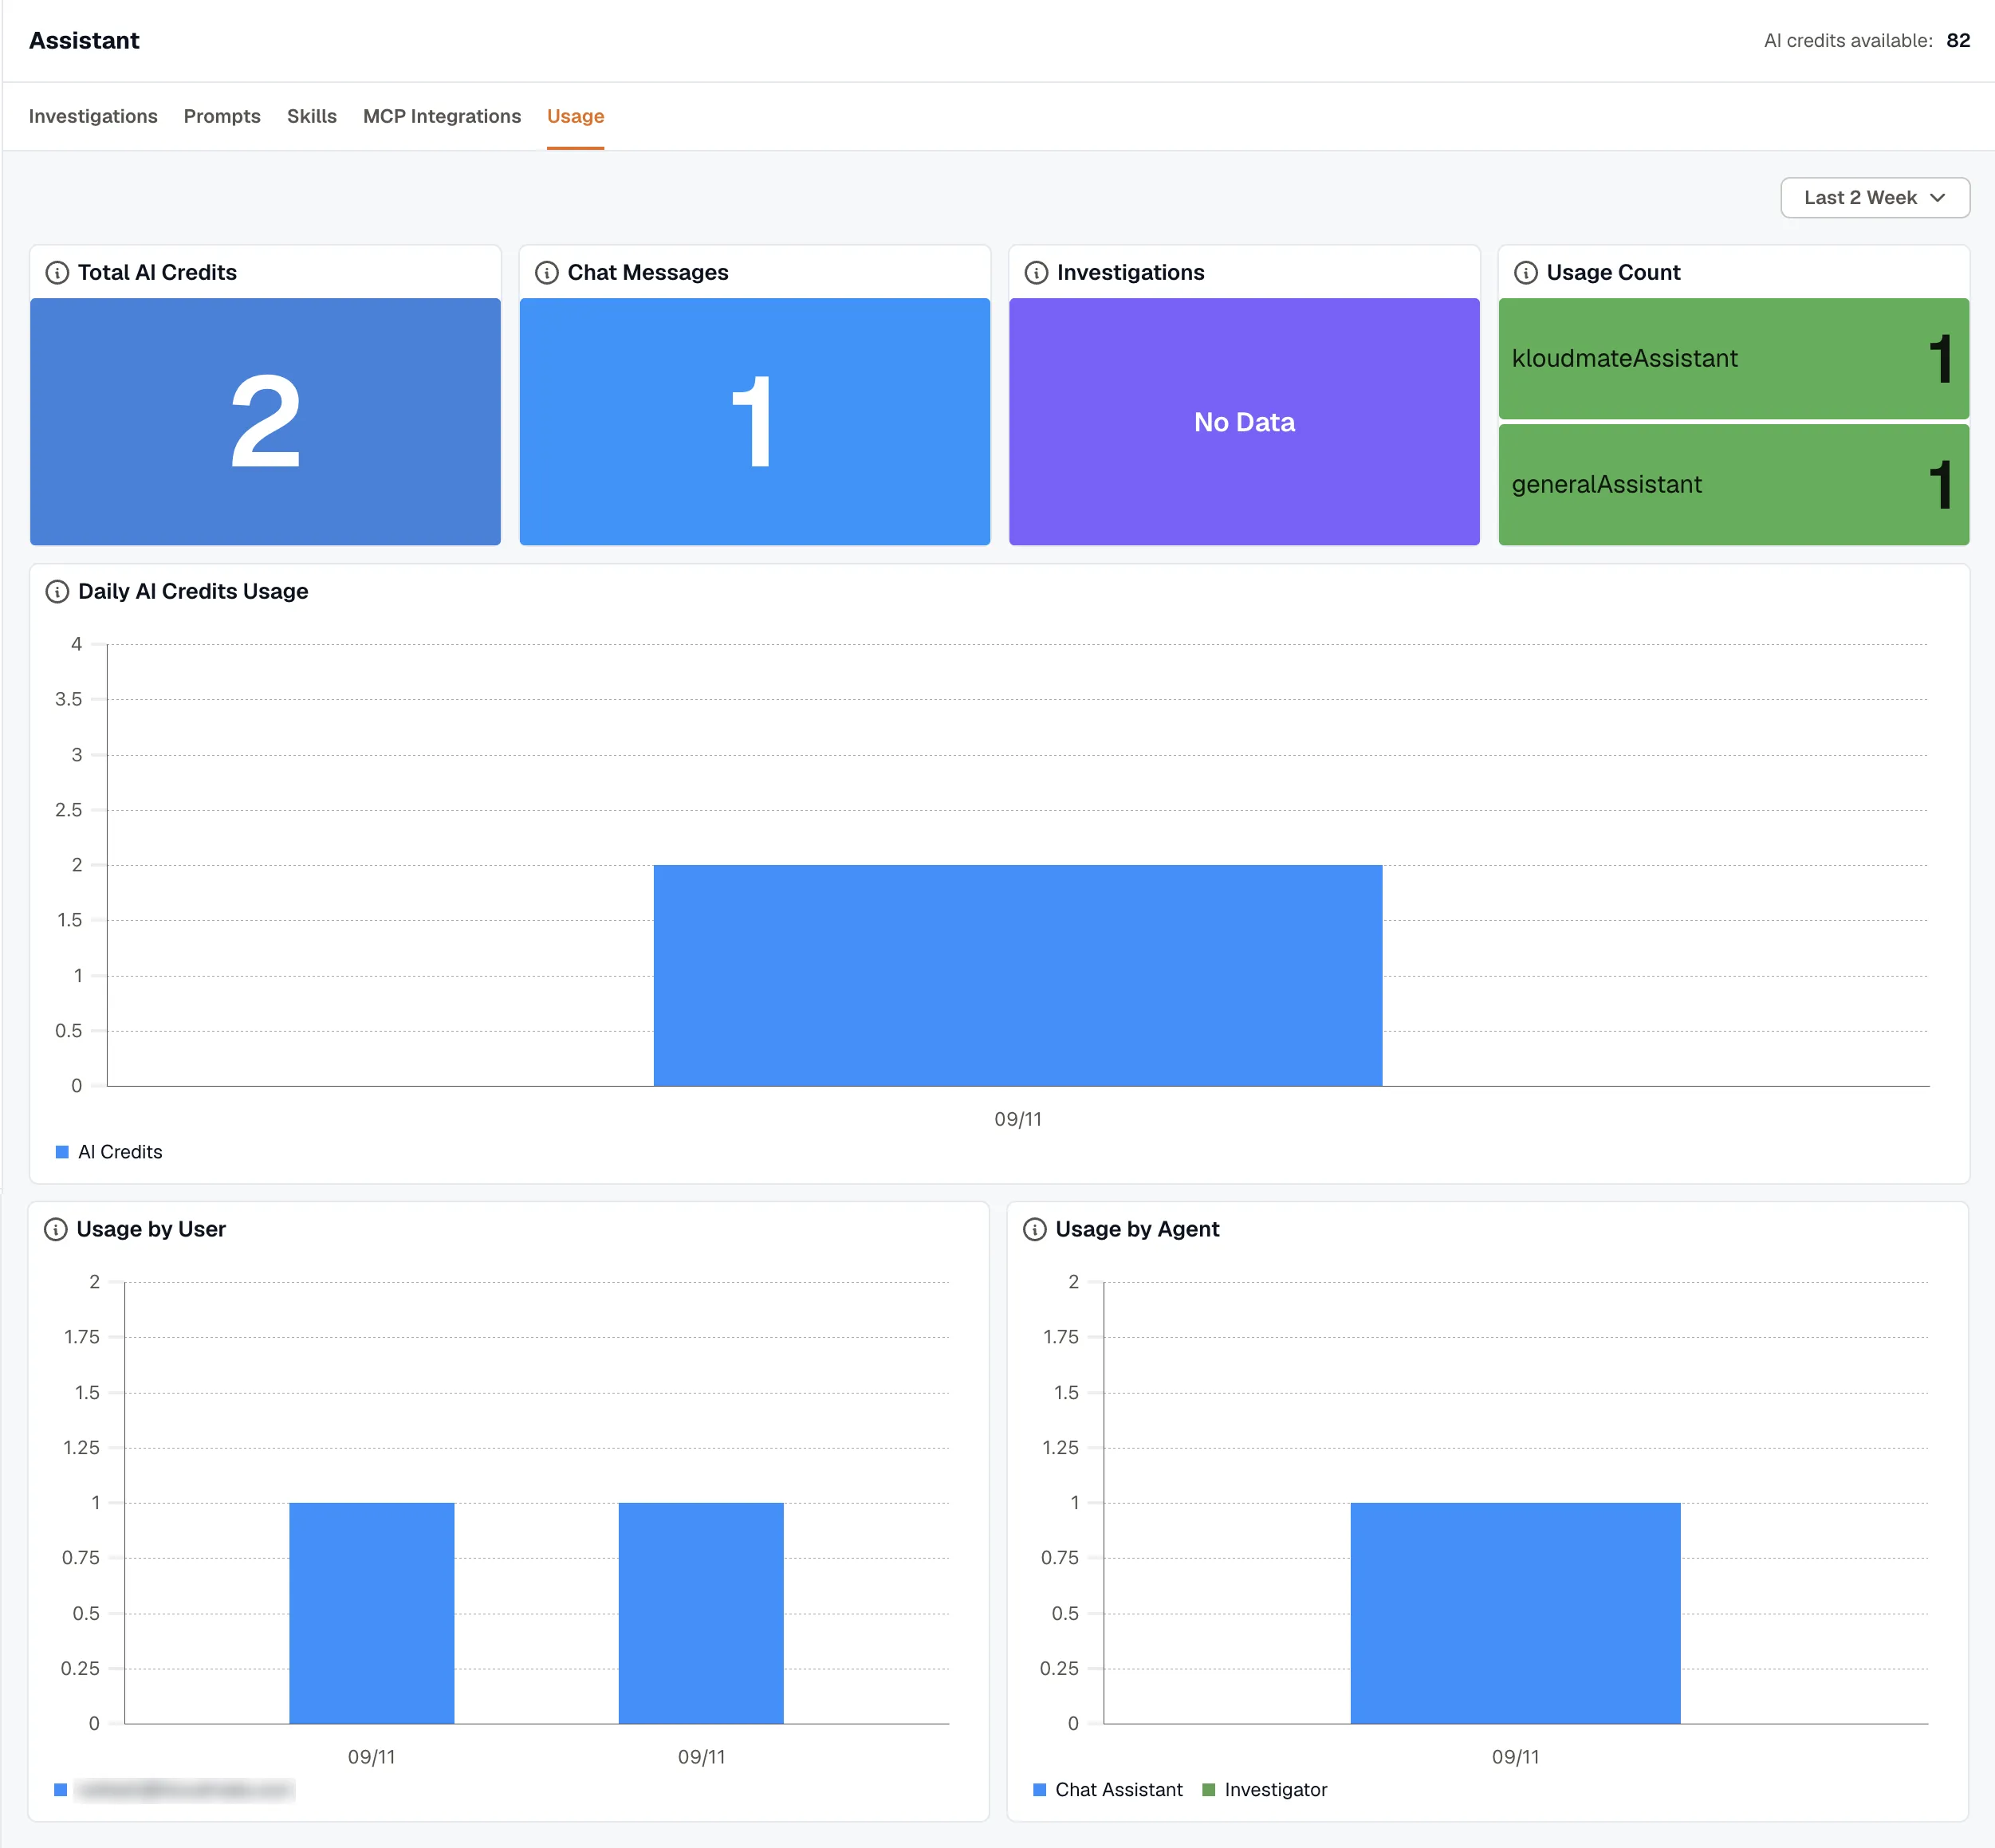1995x1848 pixels.
Task: Click the 09/11 label under Daily Credits chart
Action: [x=1017, y=1119]
